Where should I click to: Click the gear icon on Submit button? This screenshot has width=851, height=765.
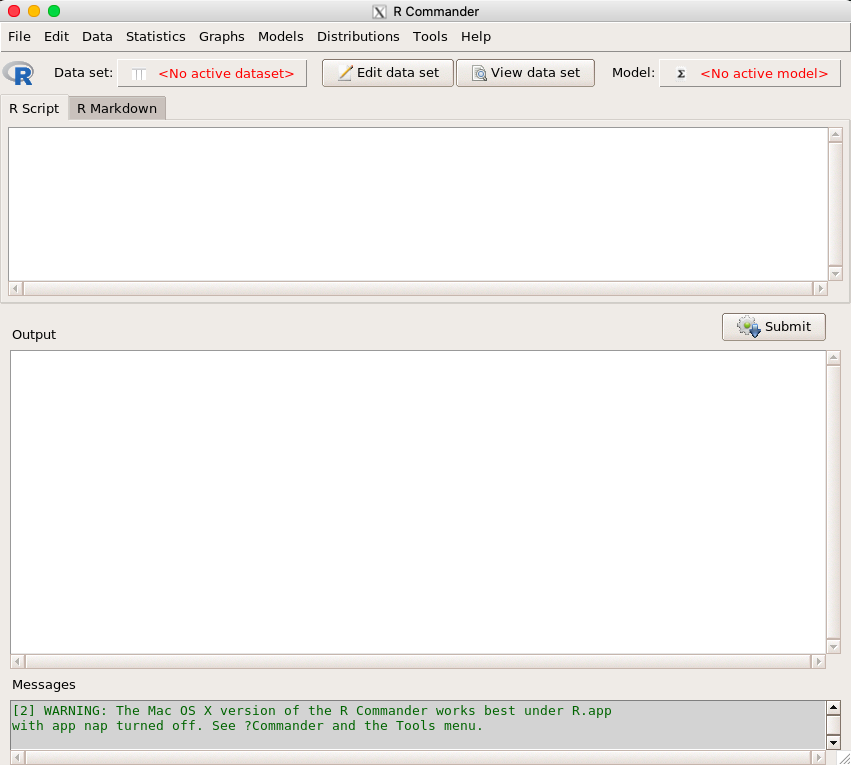point(748,327)
